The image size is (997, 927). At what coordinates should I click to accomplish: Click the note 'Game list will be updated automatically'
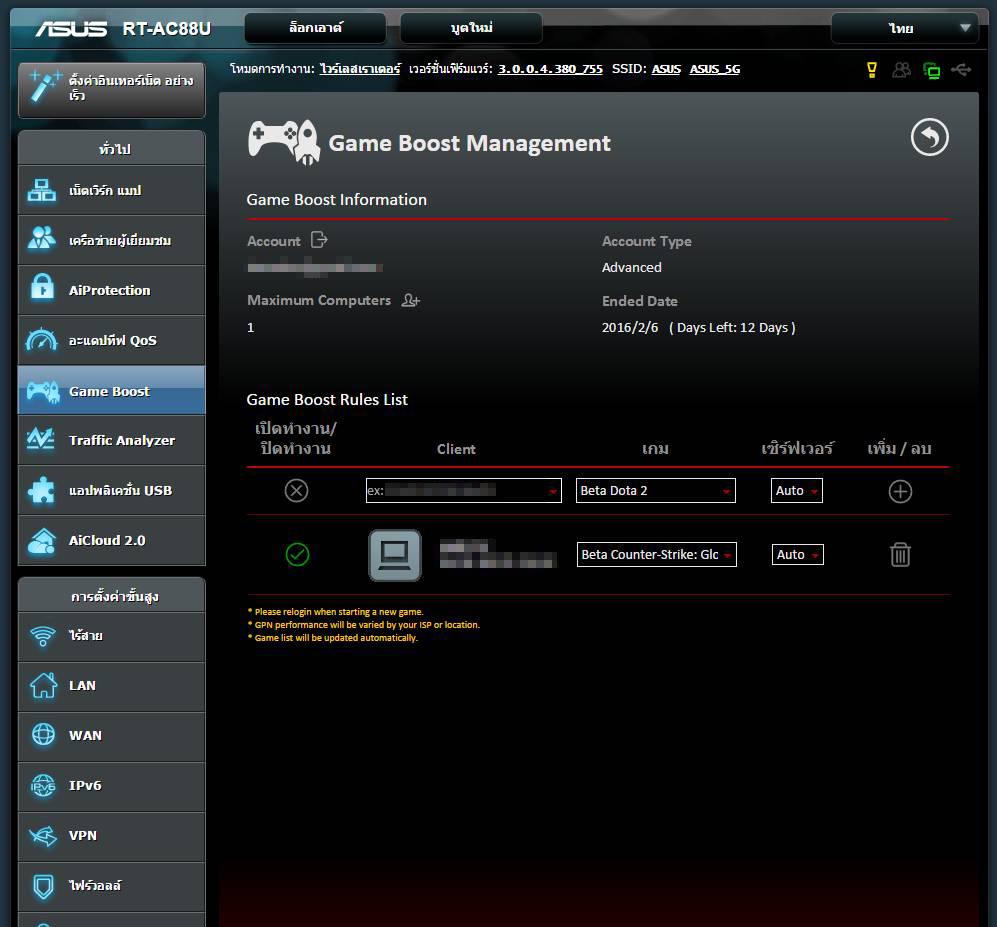click(336, 638)
